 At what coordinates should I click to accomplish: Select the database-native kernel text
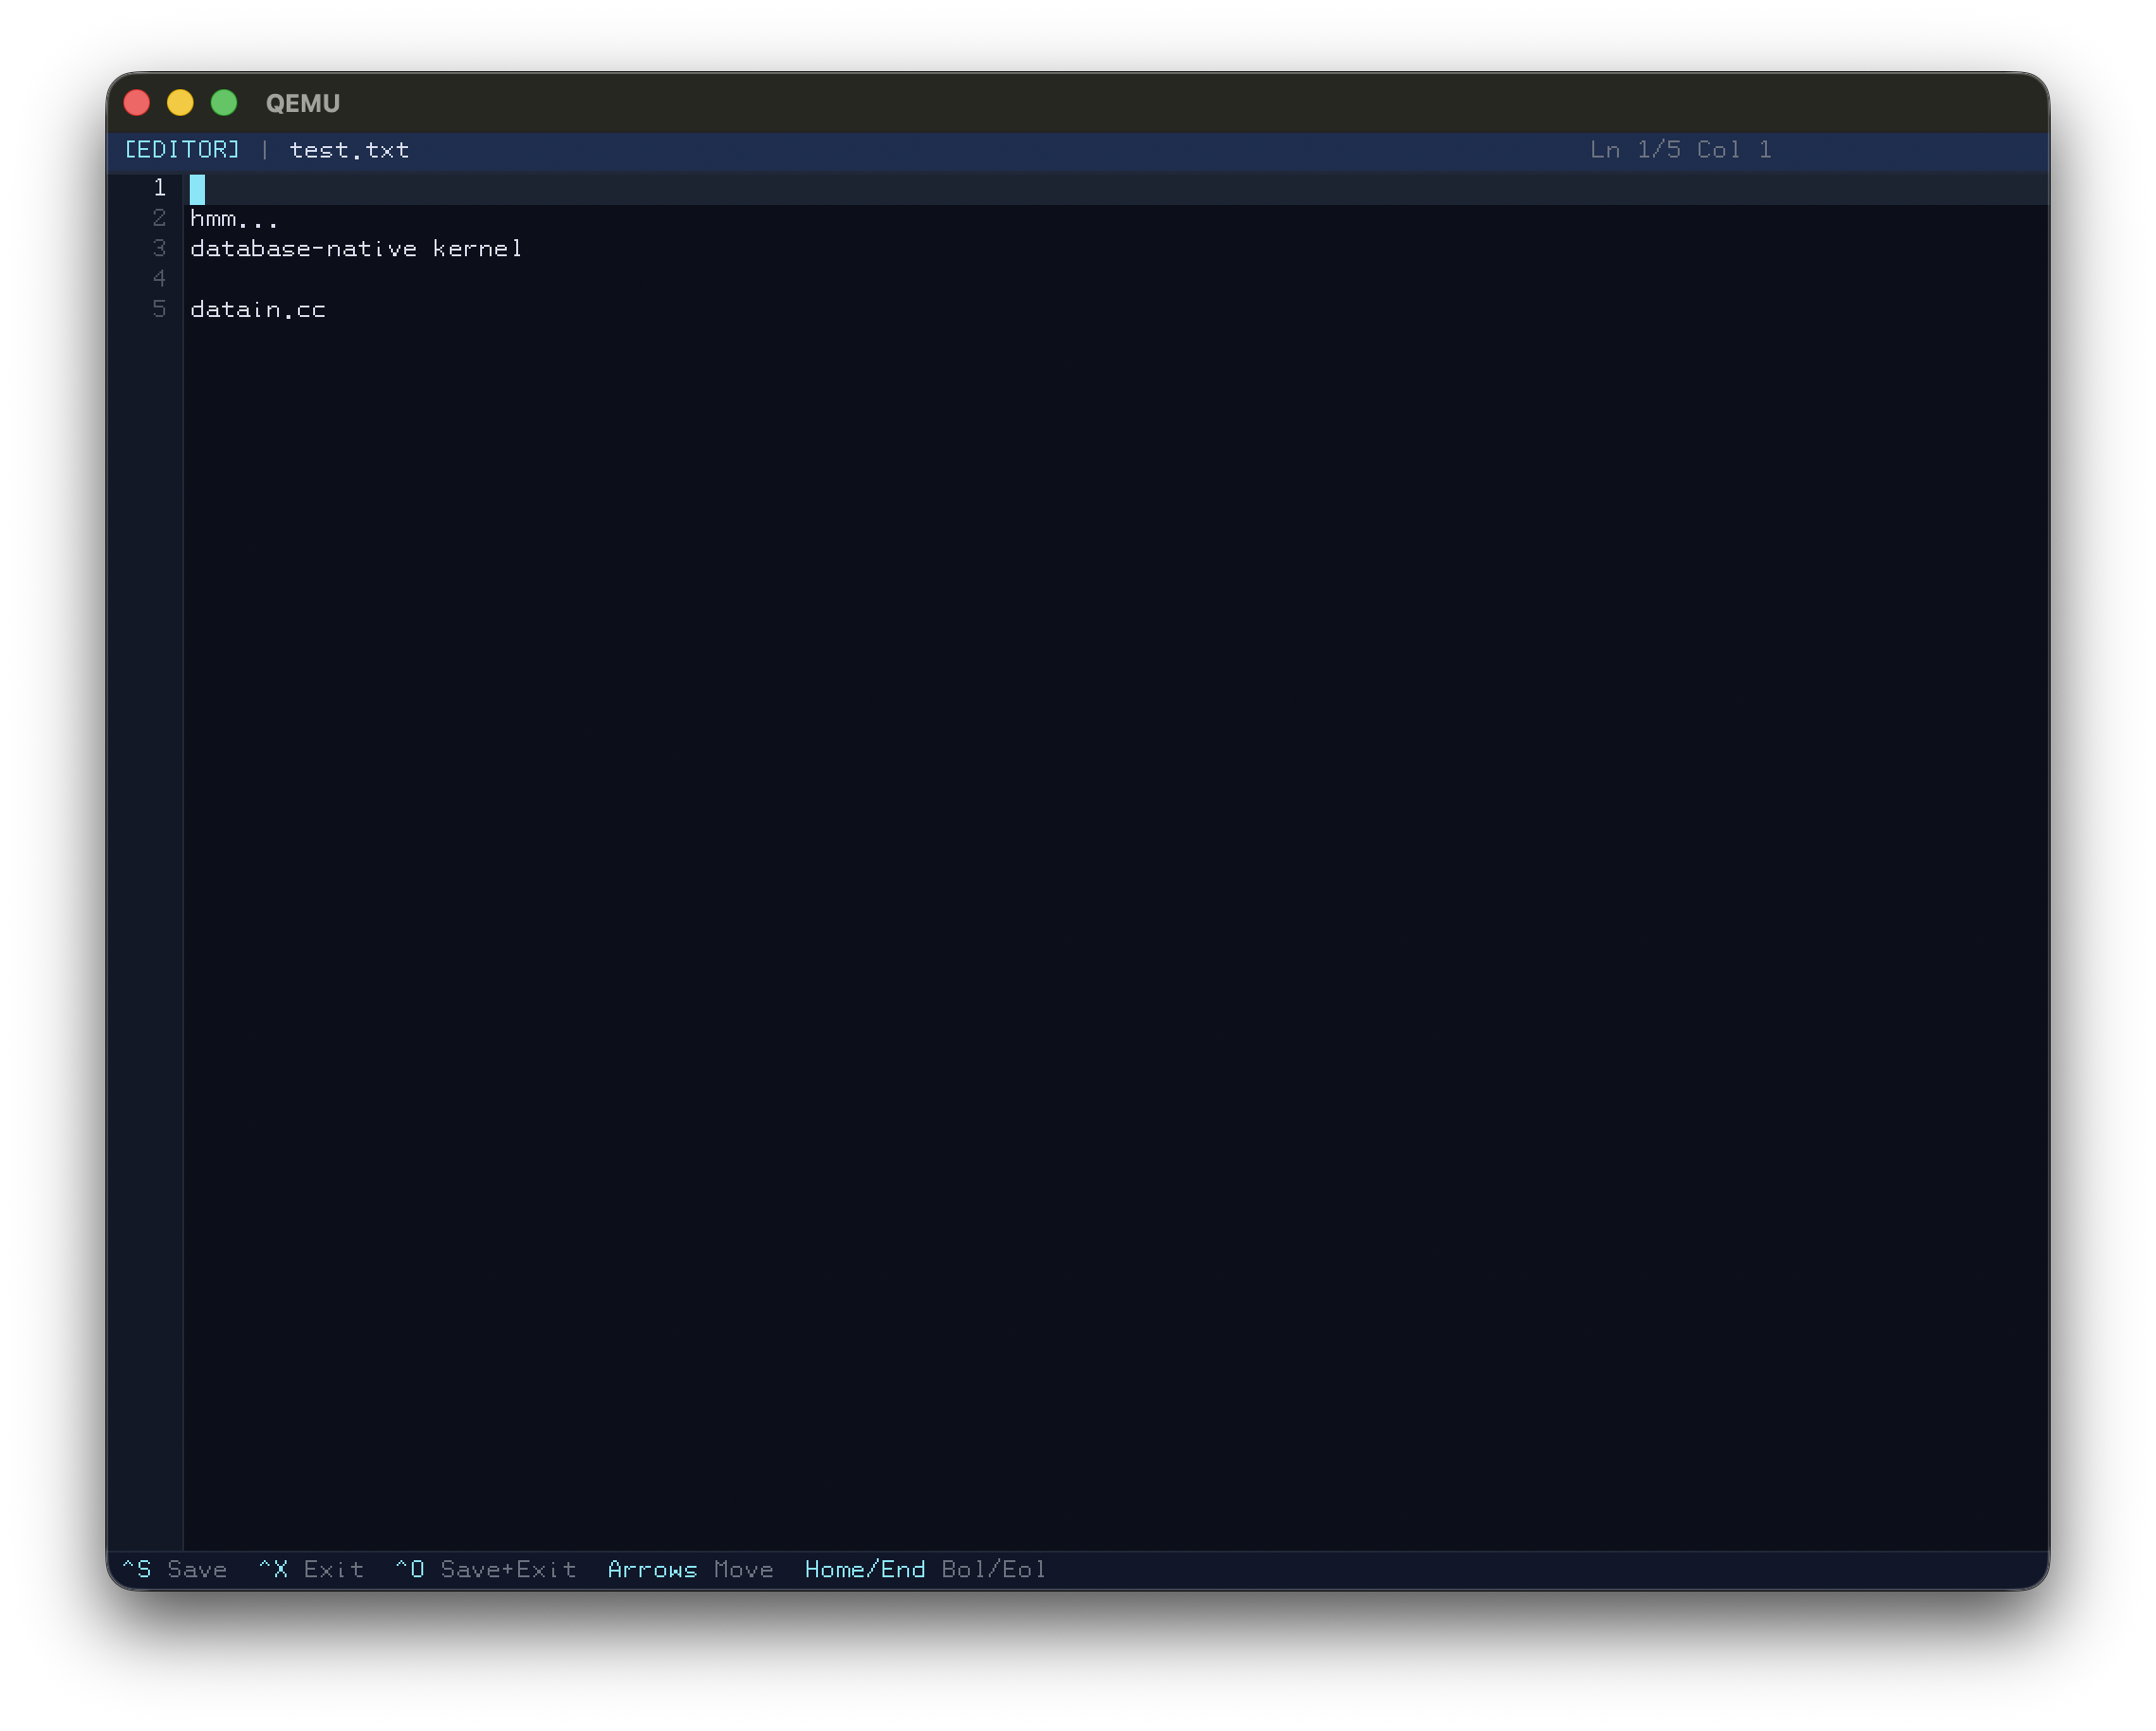coord(355,248)
